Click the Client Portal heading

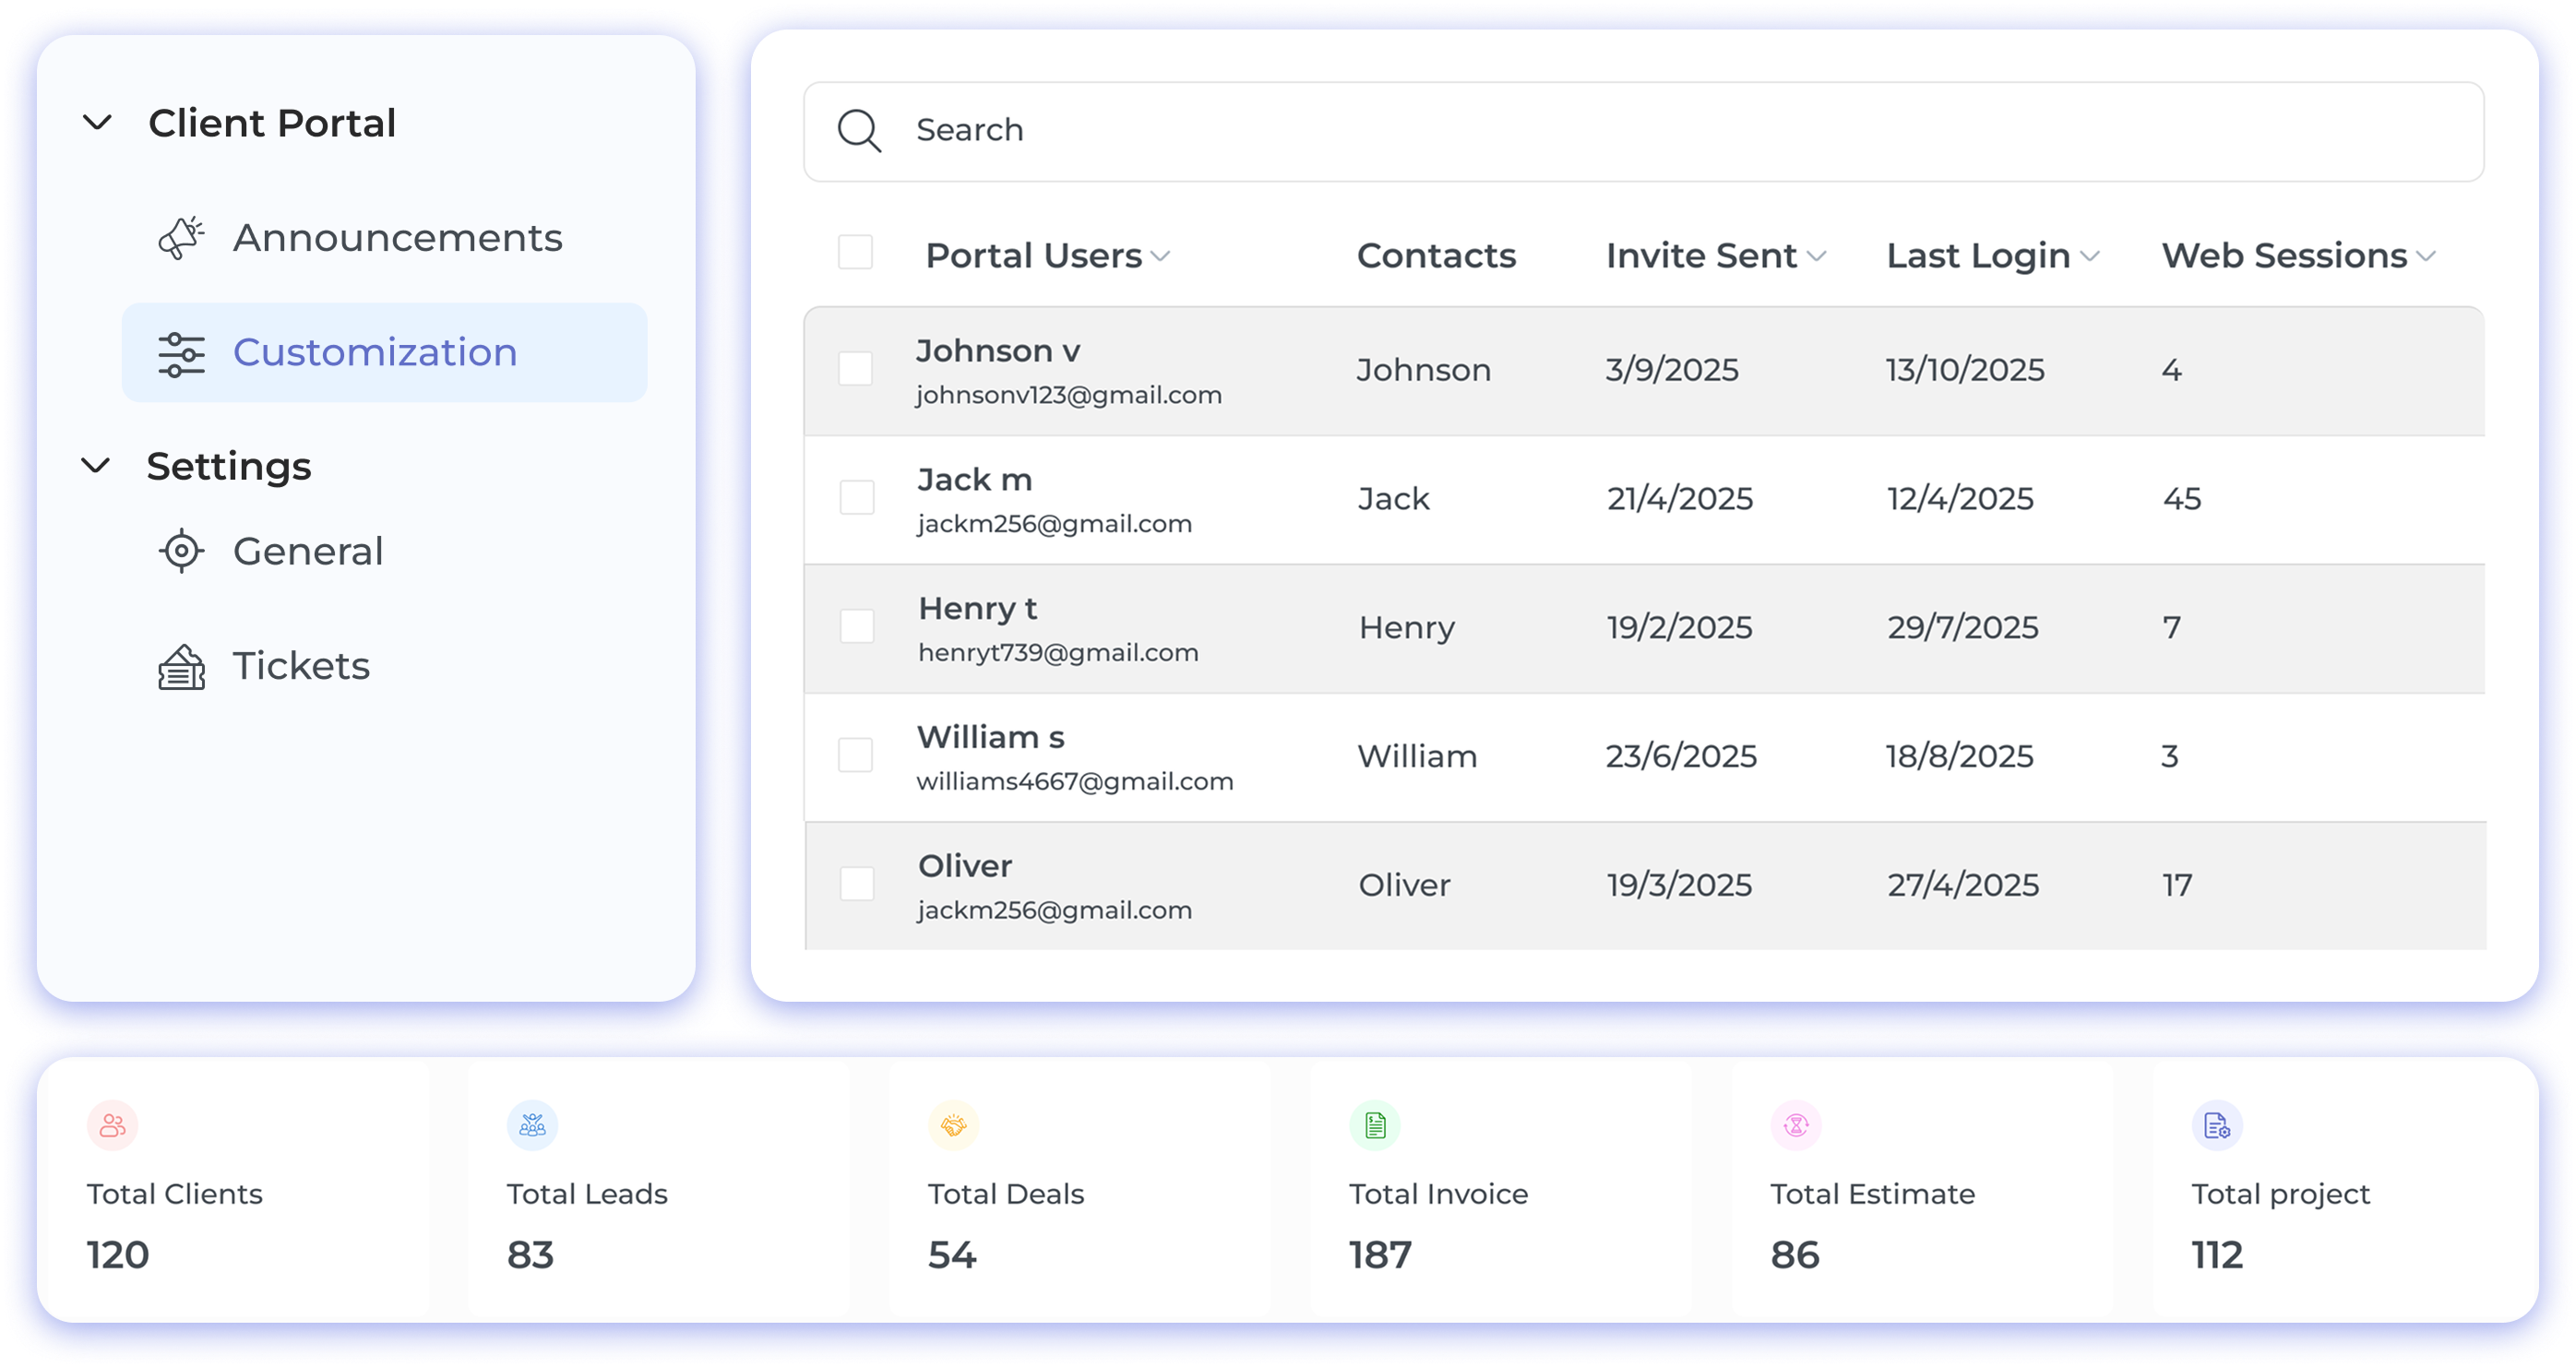(x=272, y=123)
